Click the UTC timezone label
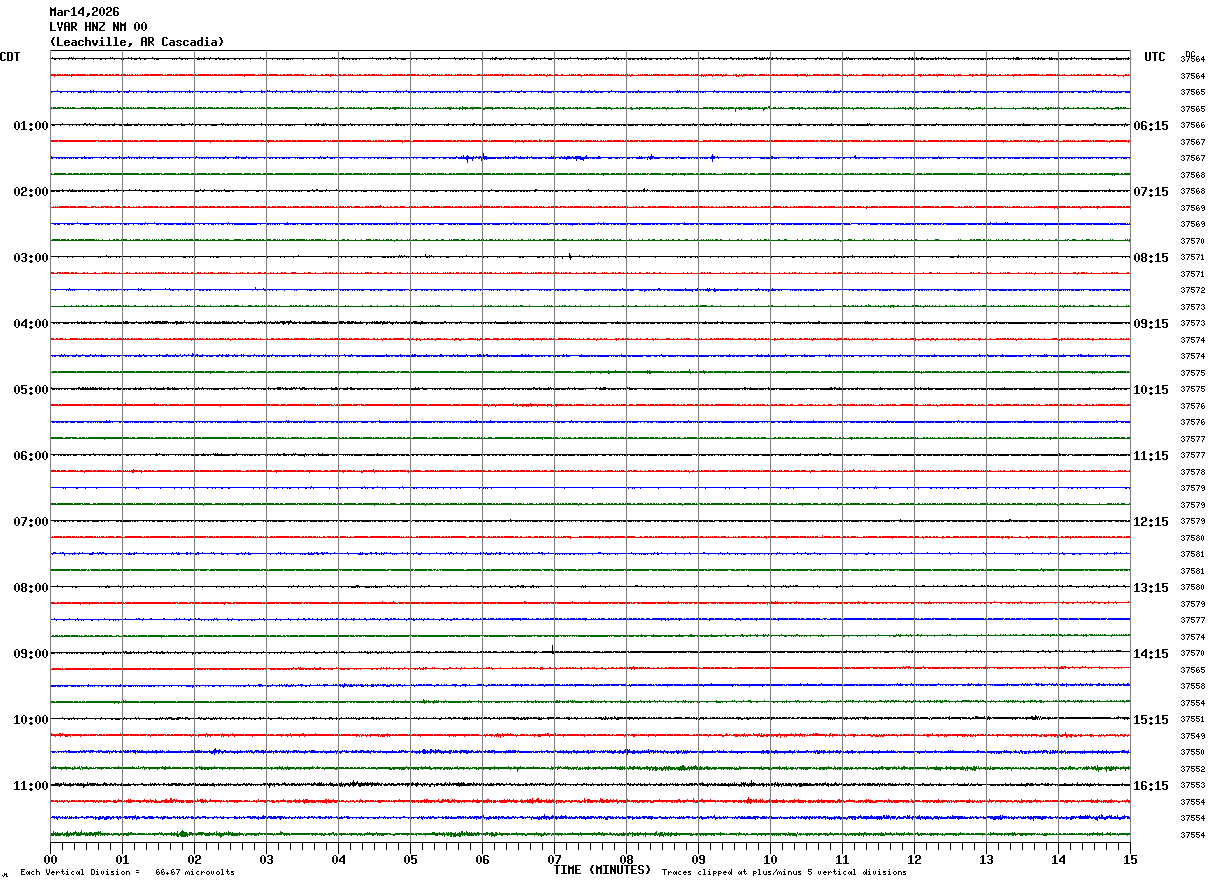Viewport: 1210px width, 886px height. (x=1155, y=57)
